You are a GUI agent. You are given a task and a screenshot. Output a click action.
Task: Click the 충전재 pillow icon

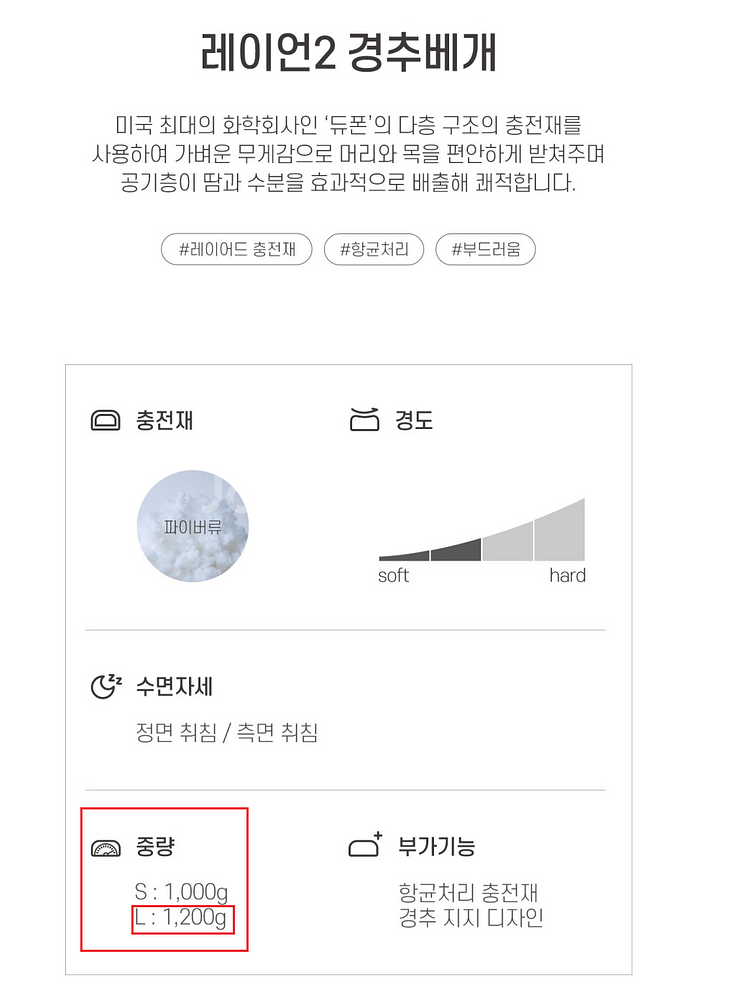click(x=105, y=421)
